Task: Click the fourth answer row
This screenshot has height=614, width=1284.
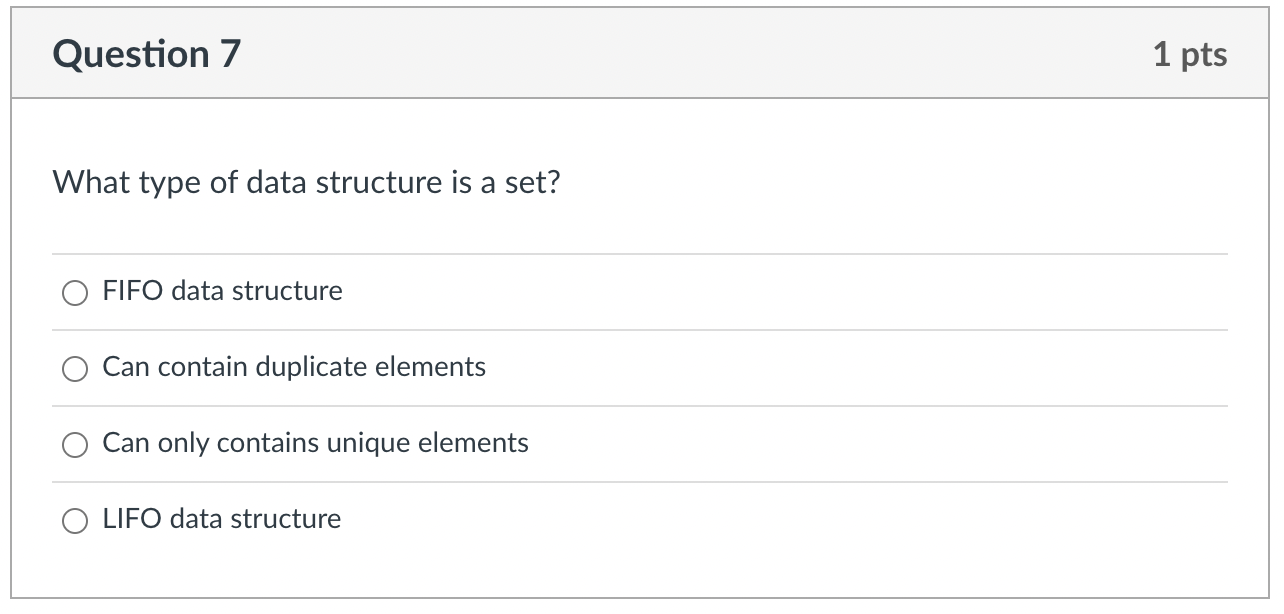Action: 640,519
